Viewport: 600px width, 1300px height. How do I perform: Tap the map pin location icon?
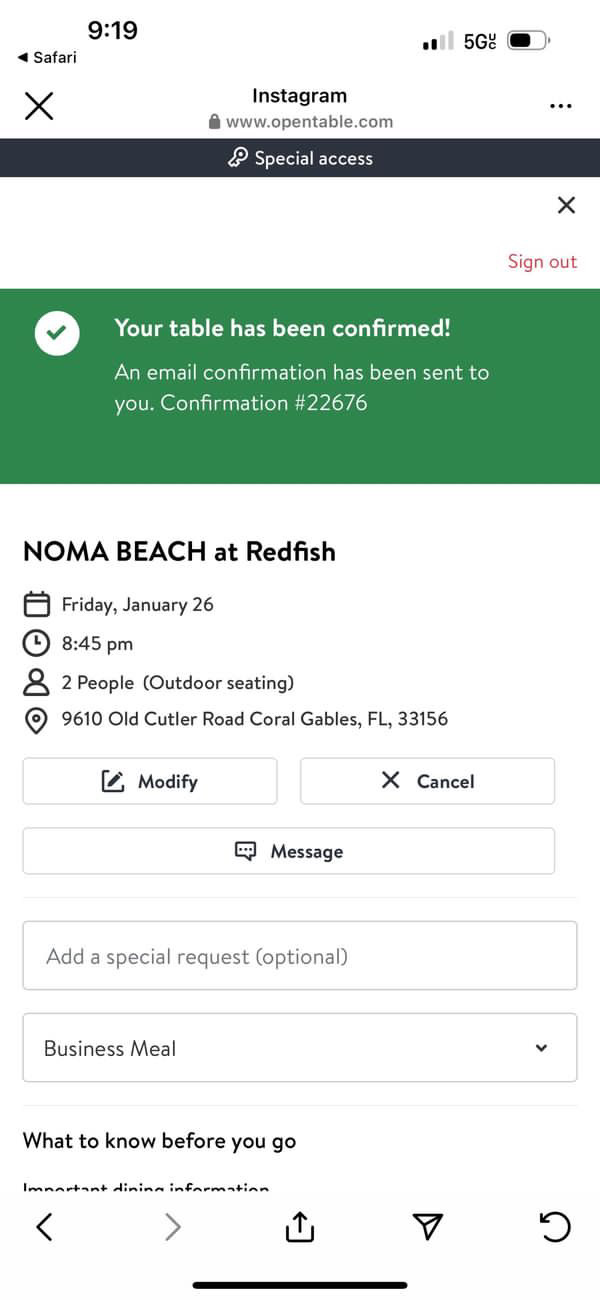pyautogui.click(x=37, y=721)
